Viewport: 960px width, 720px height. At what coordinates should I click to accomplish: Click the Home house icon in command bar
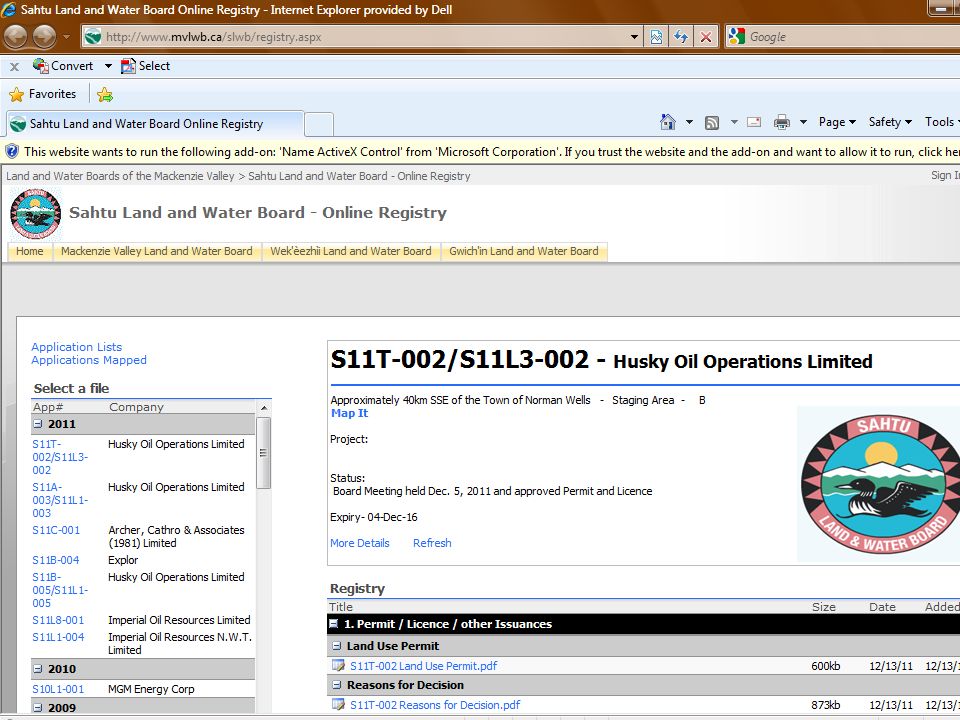pyautogui.click(x=668, y=122)
